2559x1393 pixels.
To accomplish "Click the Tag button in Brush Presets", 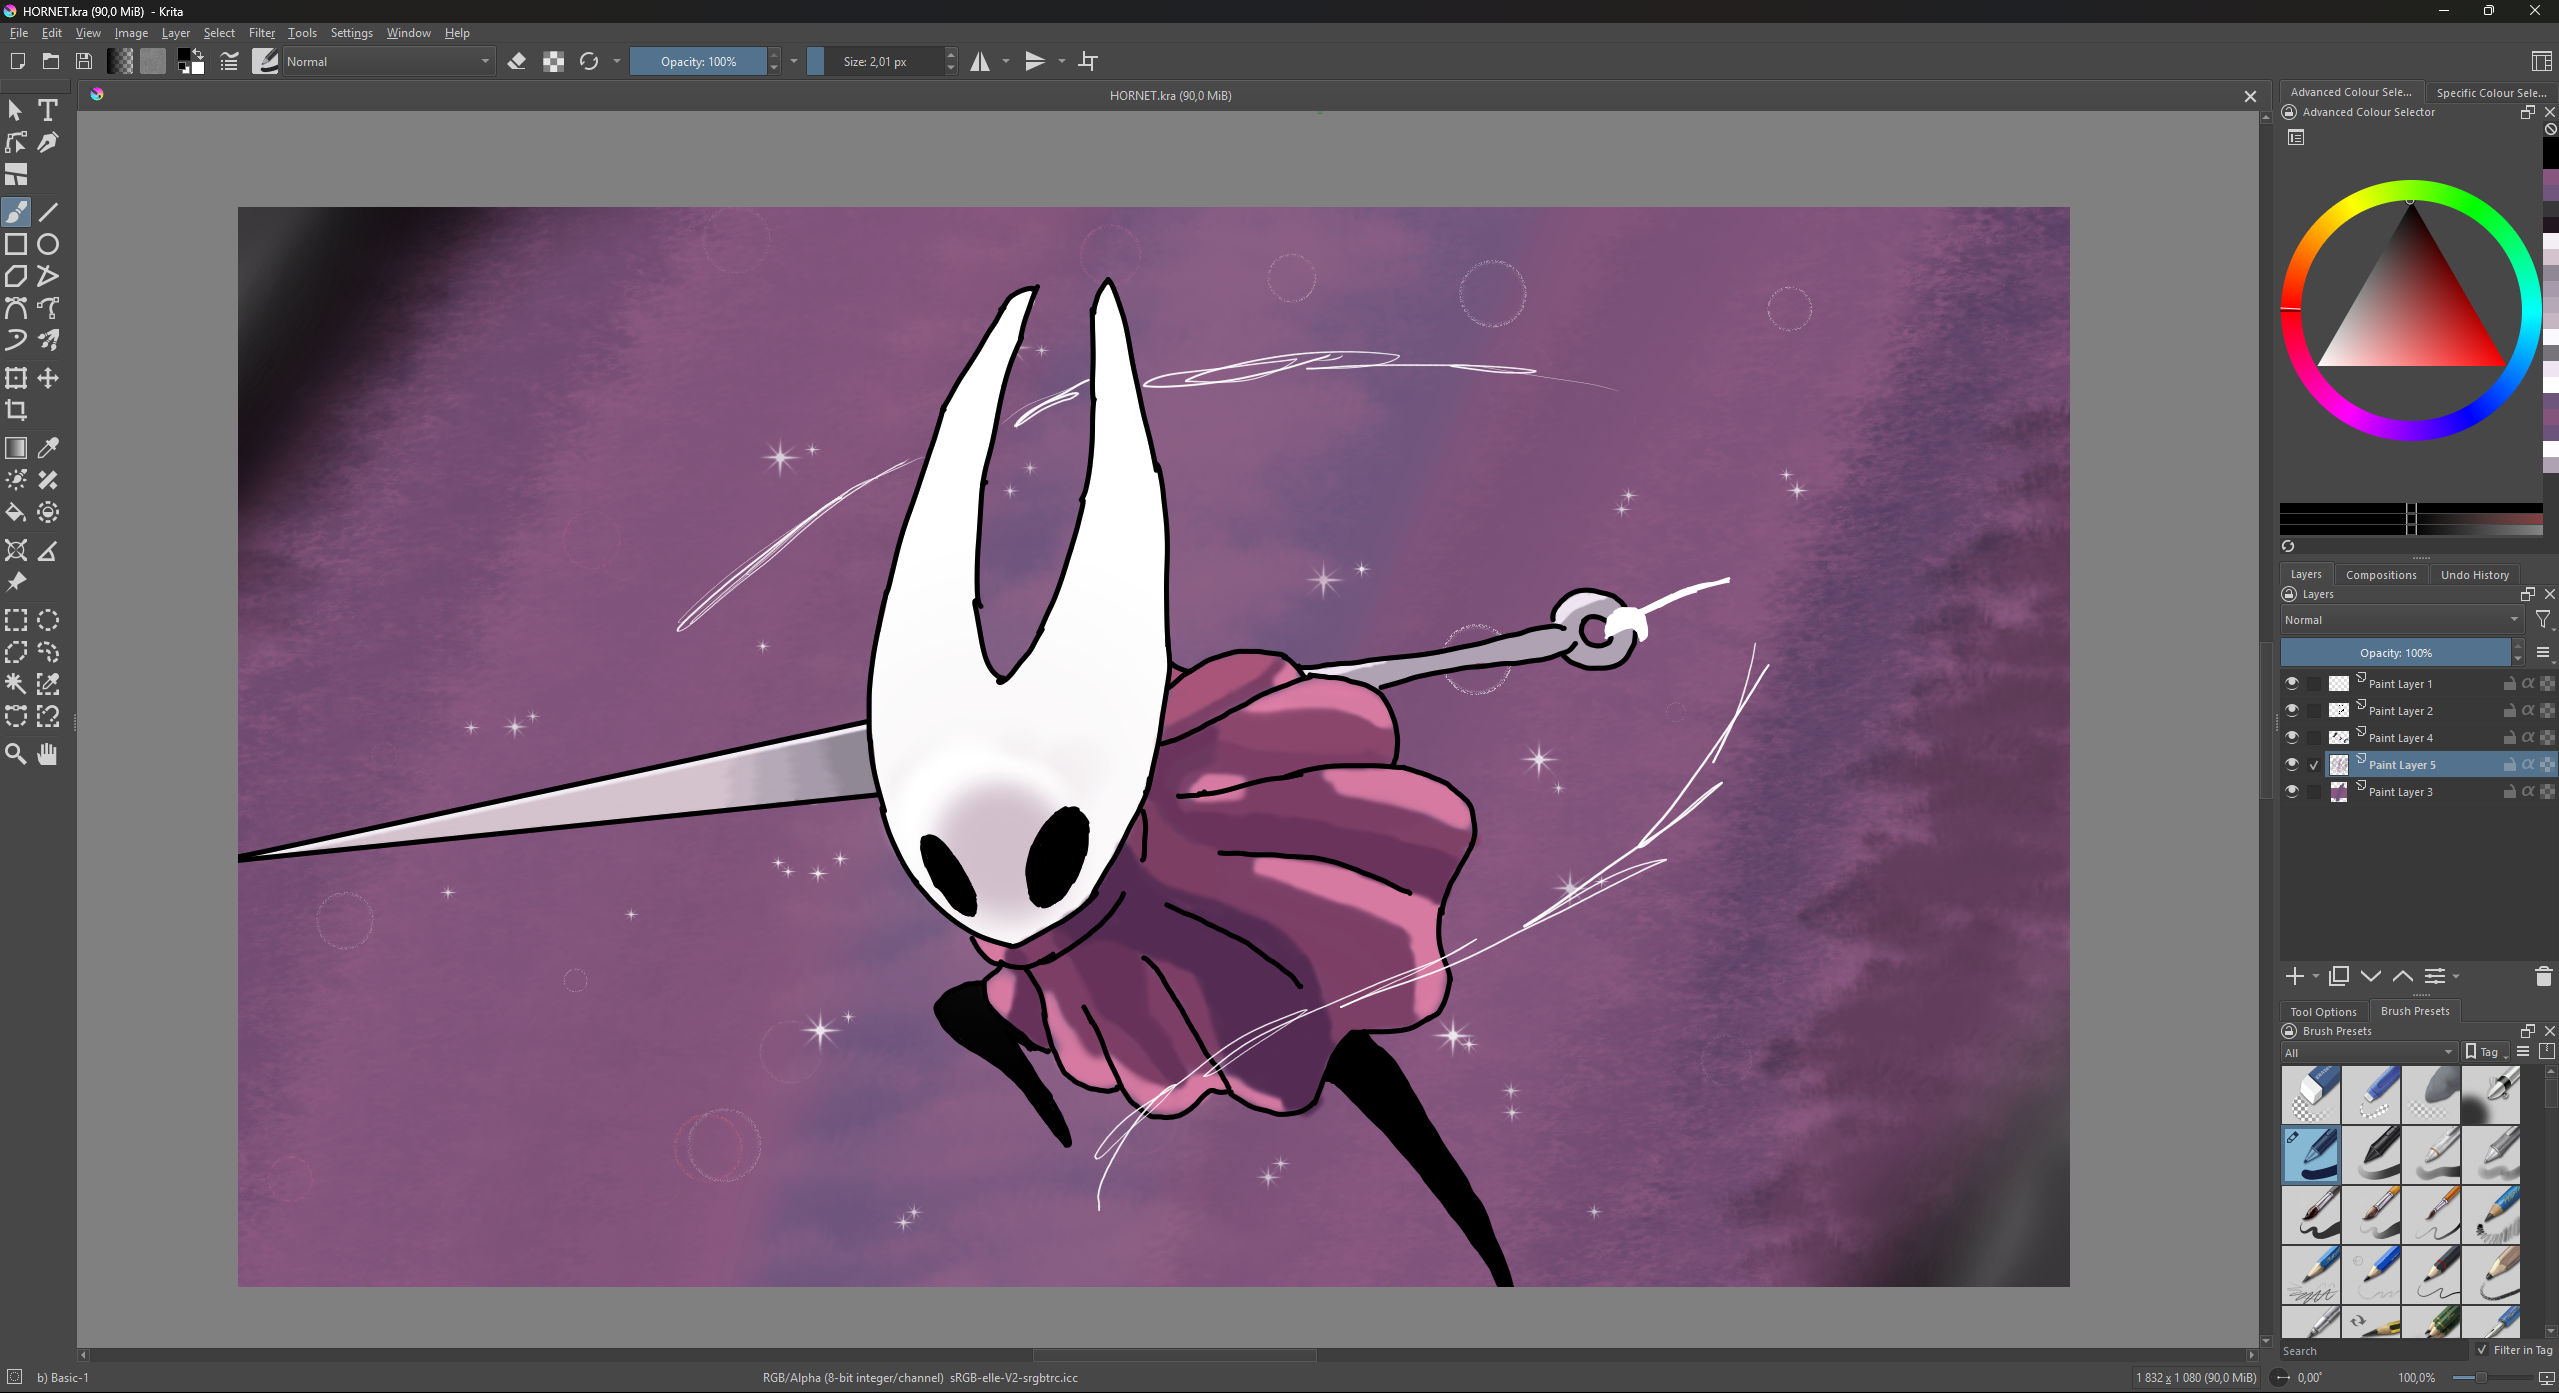I will (2483, 1052).
